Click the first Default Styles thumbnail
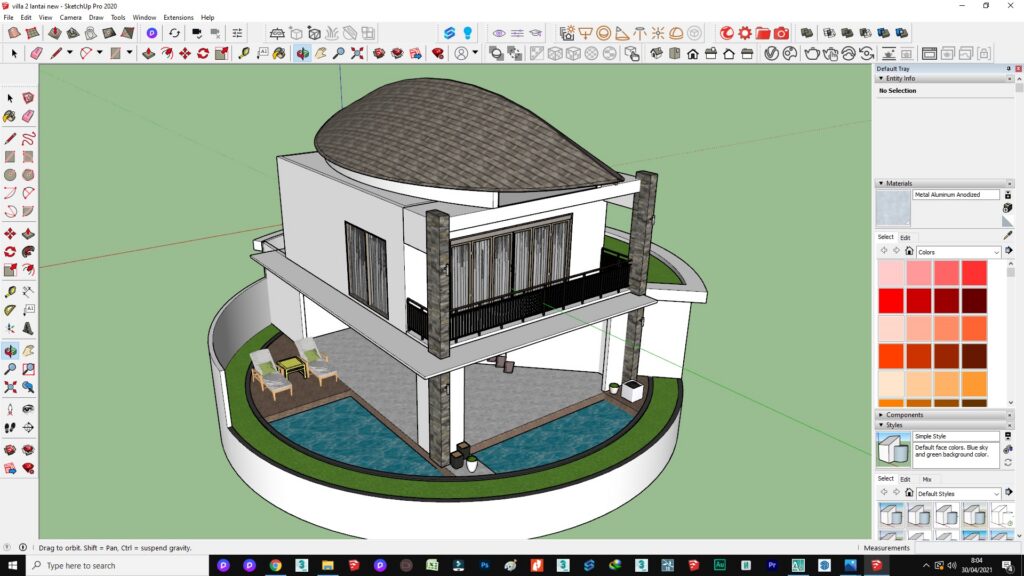 (891, 515)
